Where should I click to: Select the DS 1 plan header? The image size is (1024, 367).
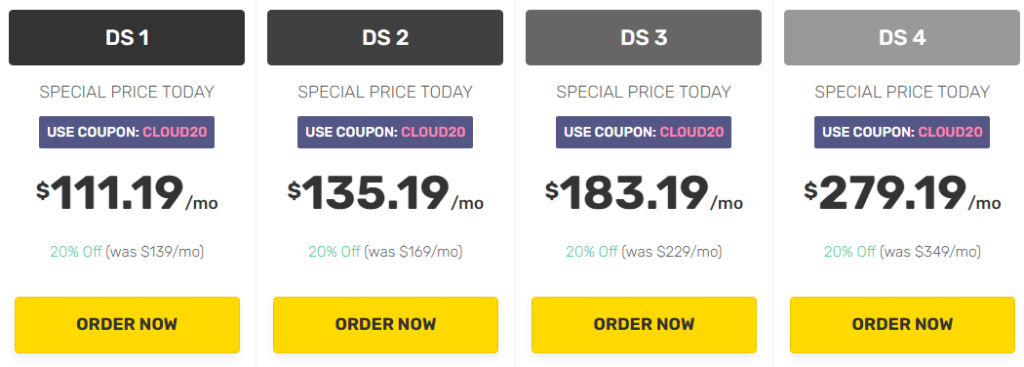127,37
